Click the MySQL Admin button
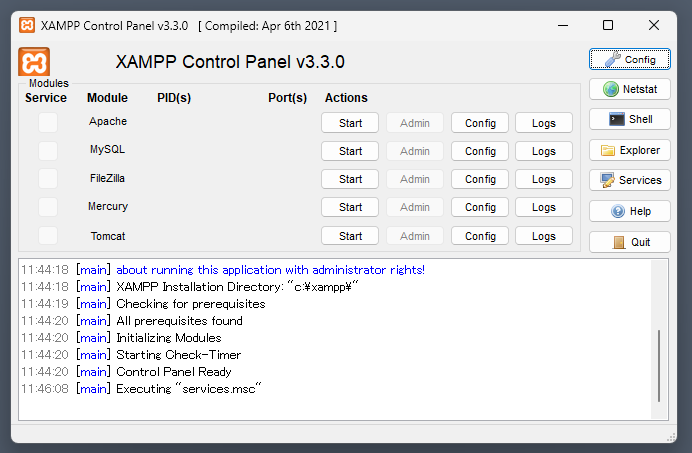Image resolution: width=692 pixels, height=453 pixels. 415,151
